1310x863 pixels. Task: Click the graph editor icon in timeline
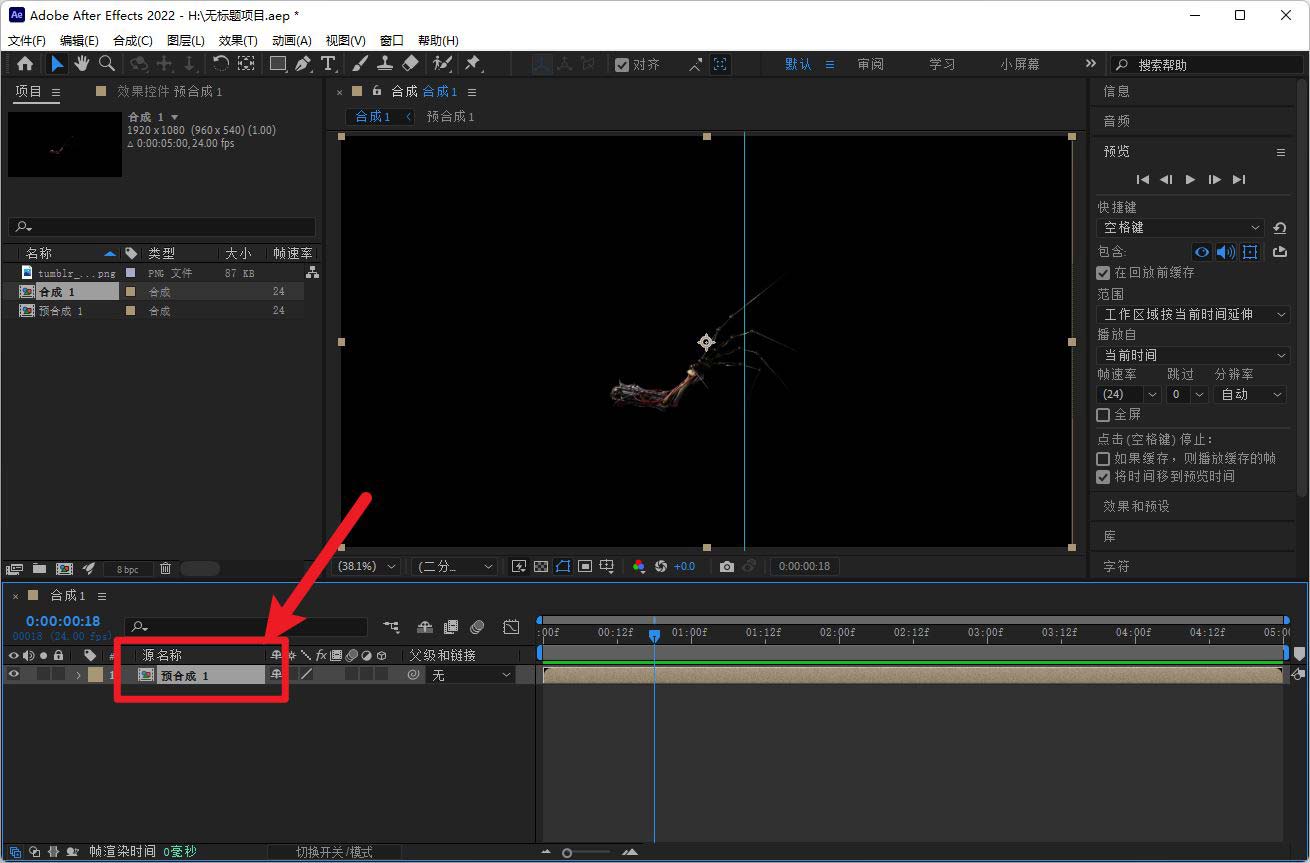click(x=511, y=627)
